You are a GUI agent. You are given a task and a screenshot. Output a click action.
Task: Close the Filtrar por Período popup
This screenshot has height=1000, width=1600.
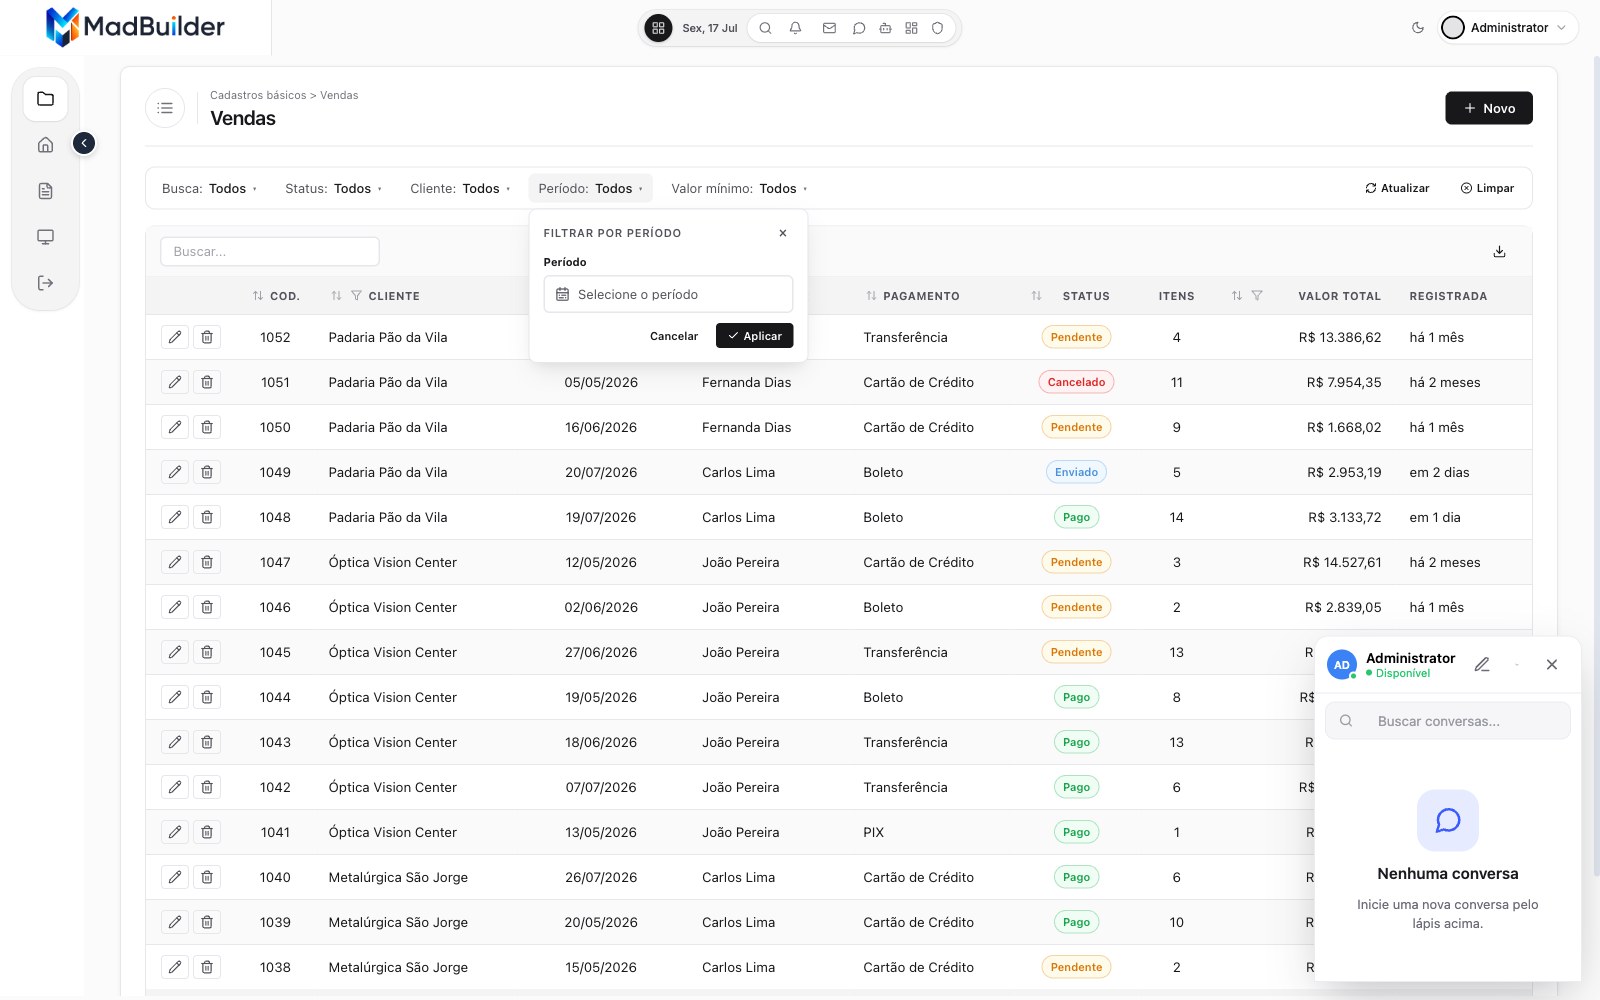(783, 233)
